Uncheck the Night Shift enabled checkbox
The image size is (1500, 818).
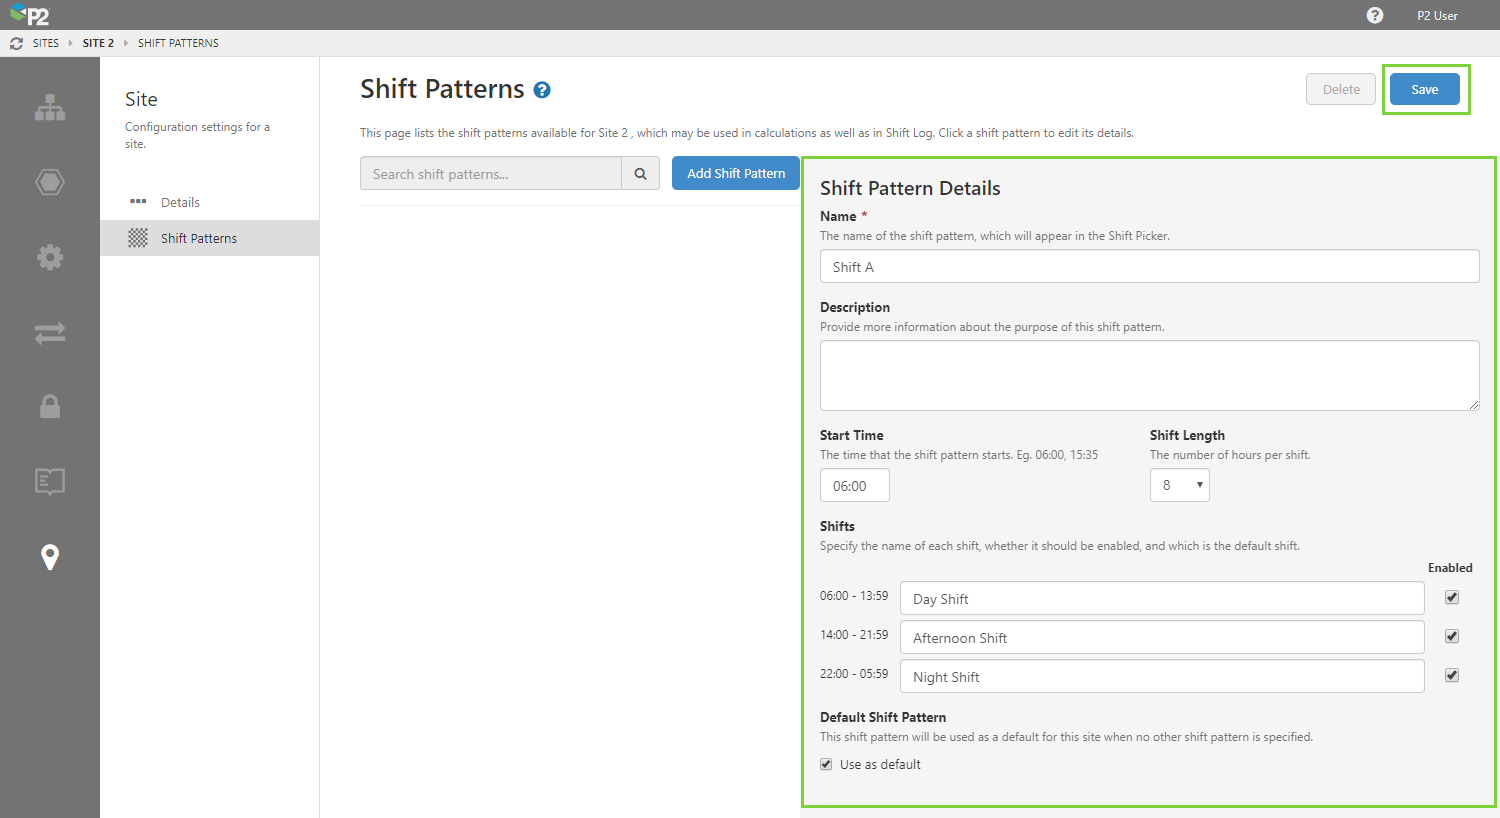[1452, 675]
